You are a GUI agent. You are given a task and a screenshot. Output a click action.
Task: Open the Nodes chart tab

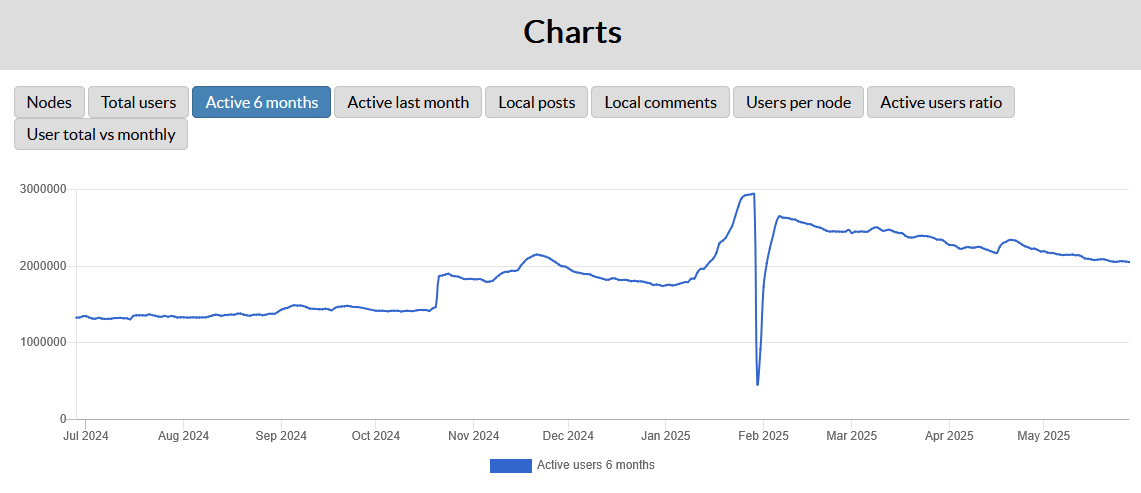[x=49, y=102]
